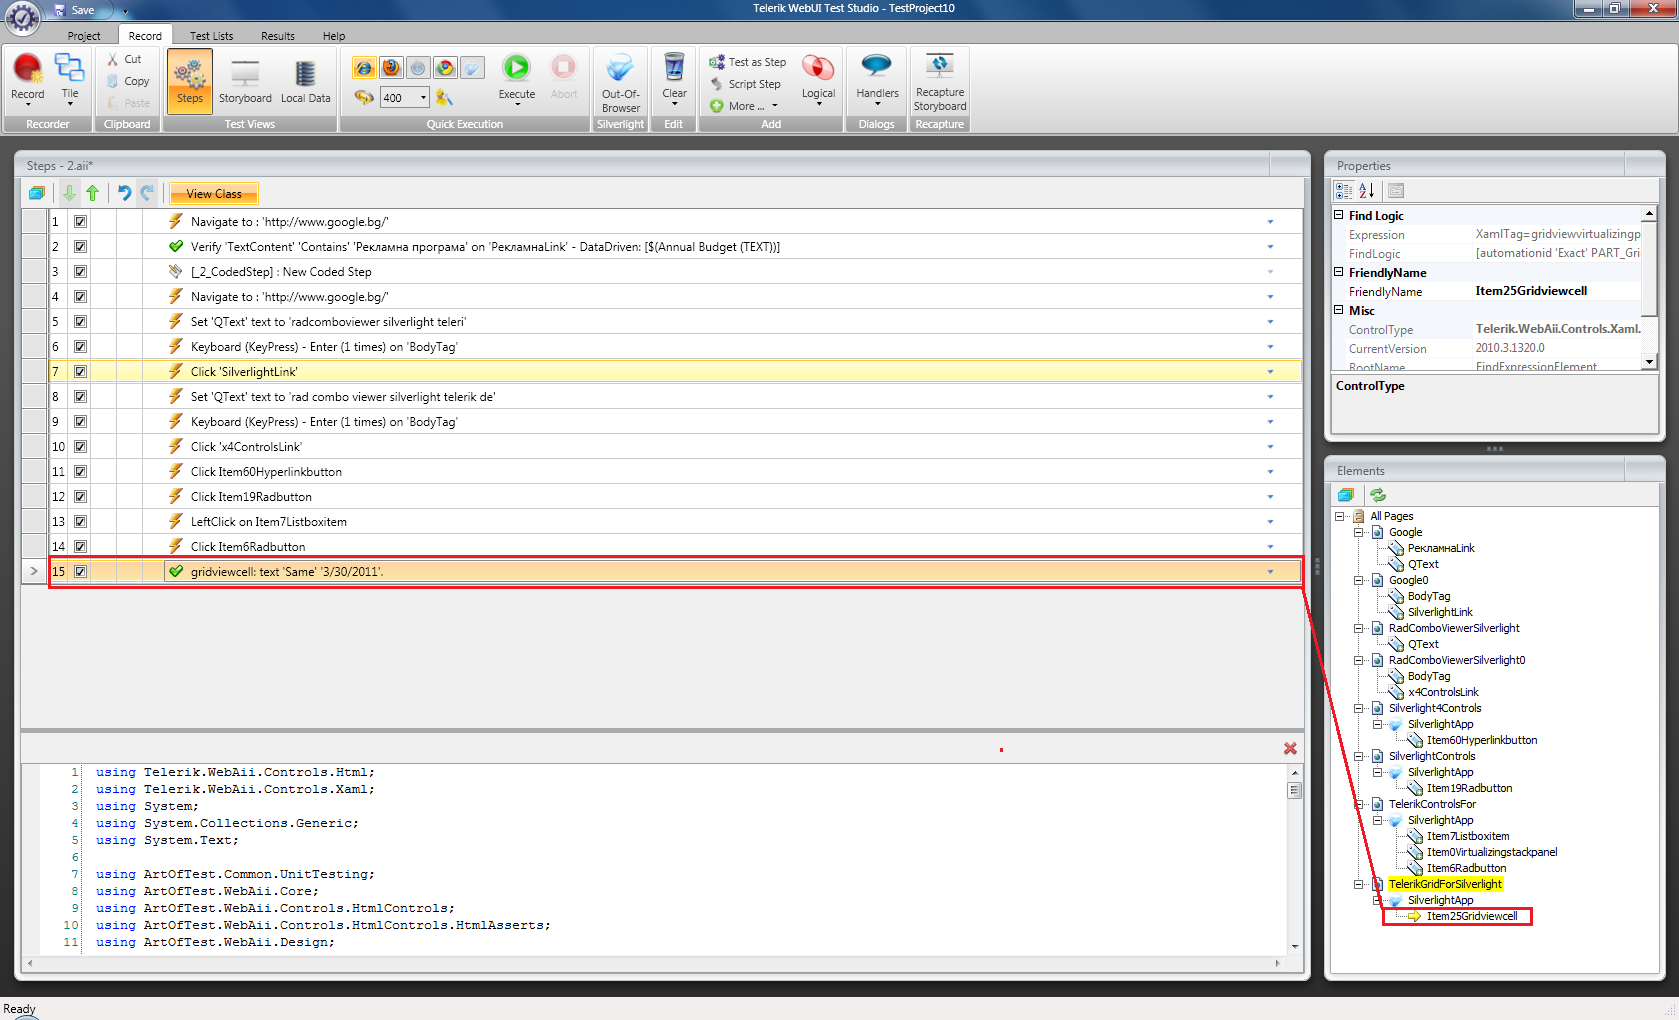1679x1020 pixels.
Task: Uncheck step 2 Verify TextContent checkbox
Action: point(80,247)
